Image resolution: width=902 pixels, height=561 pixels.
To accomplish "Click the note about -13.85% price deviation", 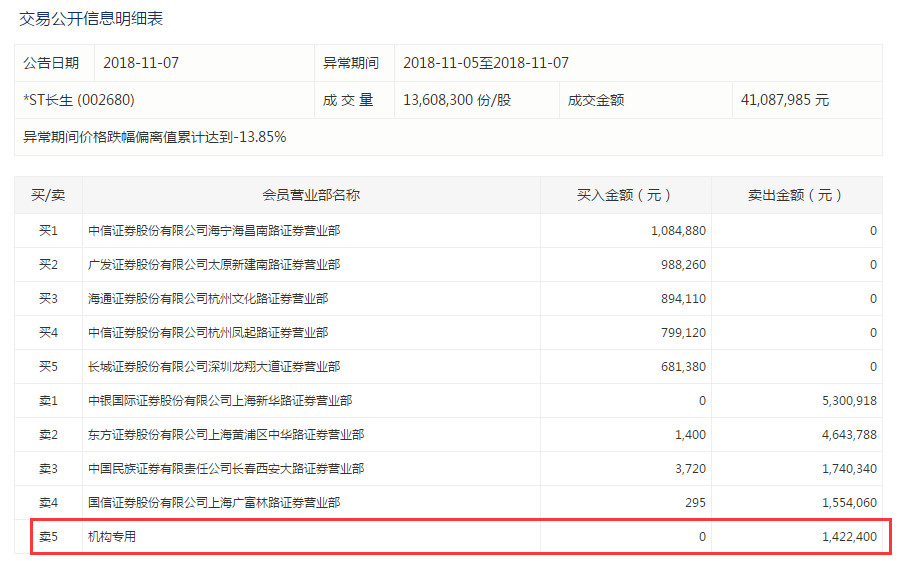I will pyautogui.click(x=154, y=137).
